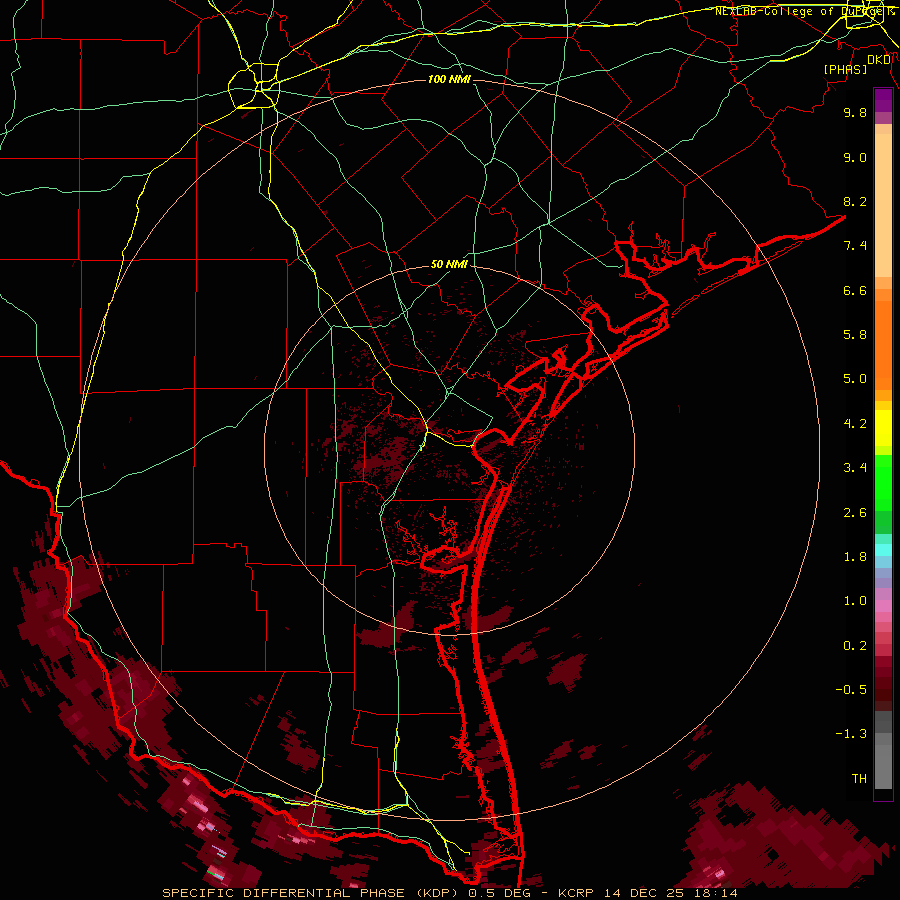Pick the purple top segment of color bar
Viewport: 900px width, 900px height.
tap(883, 100)
